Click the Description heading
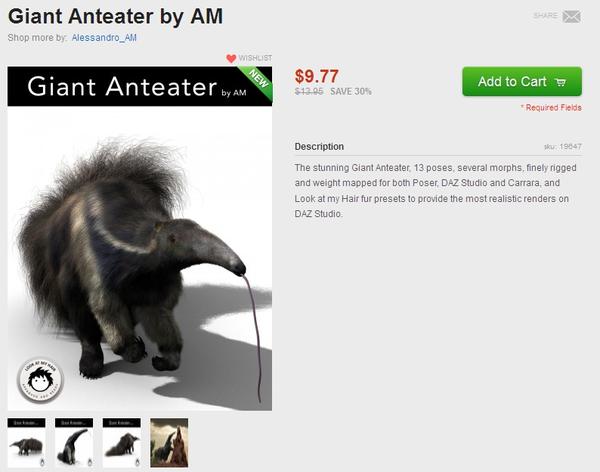The image size is (600, 472). pos(319,147)
